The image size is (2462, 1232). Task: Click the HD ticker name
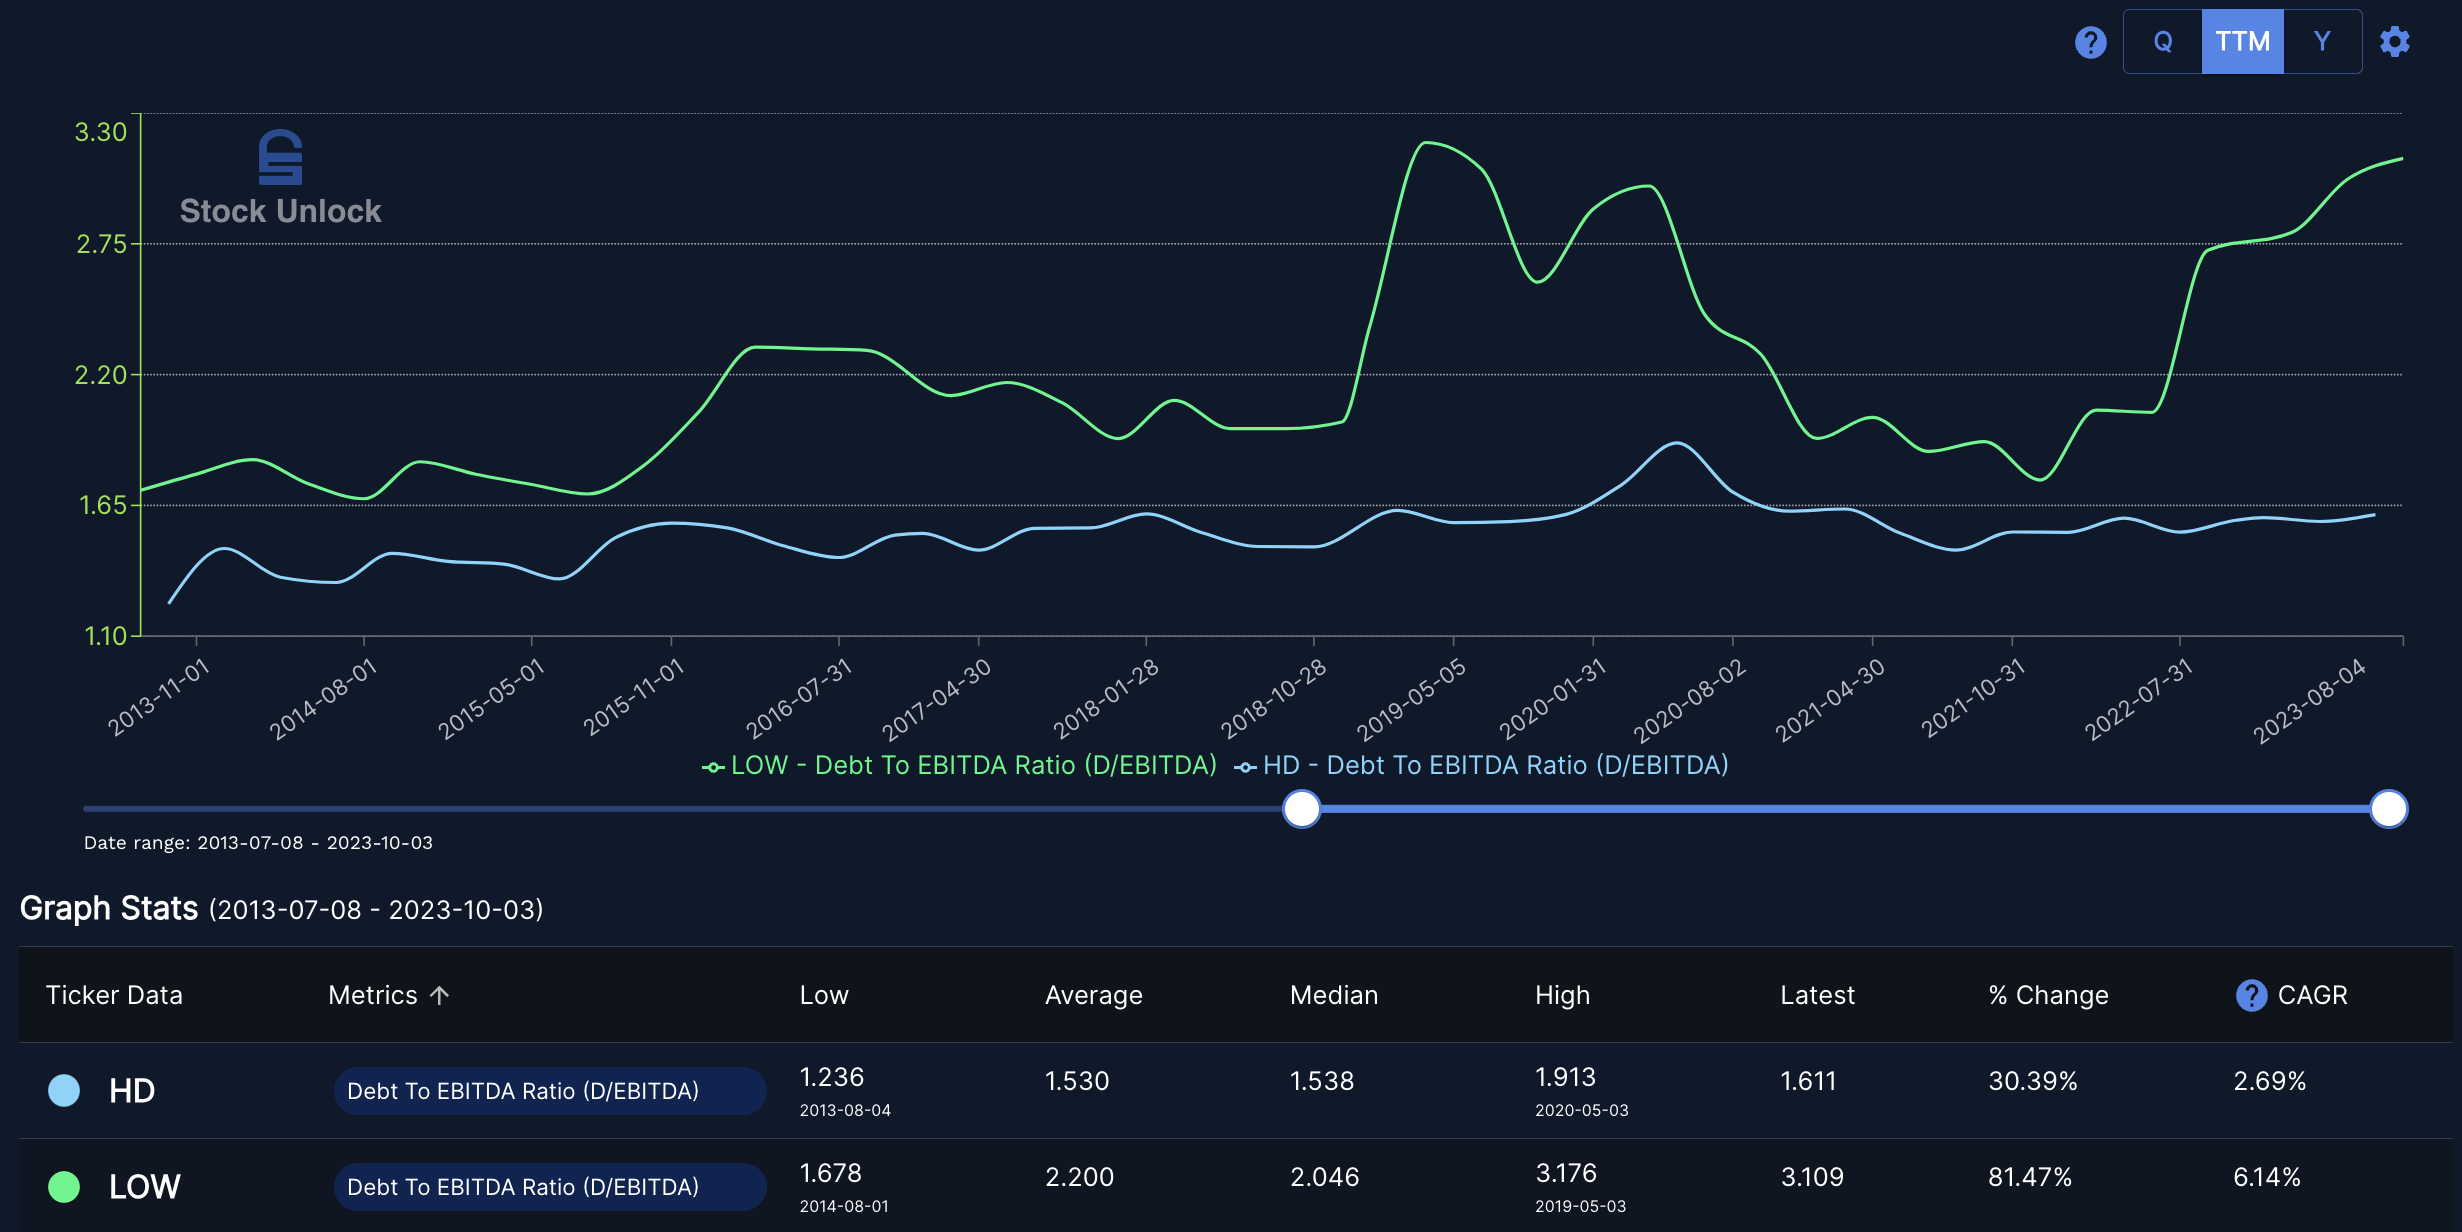pos(132,1091)
